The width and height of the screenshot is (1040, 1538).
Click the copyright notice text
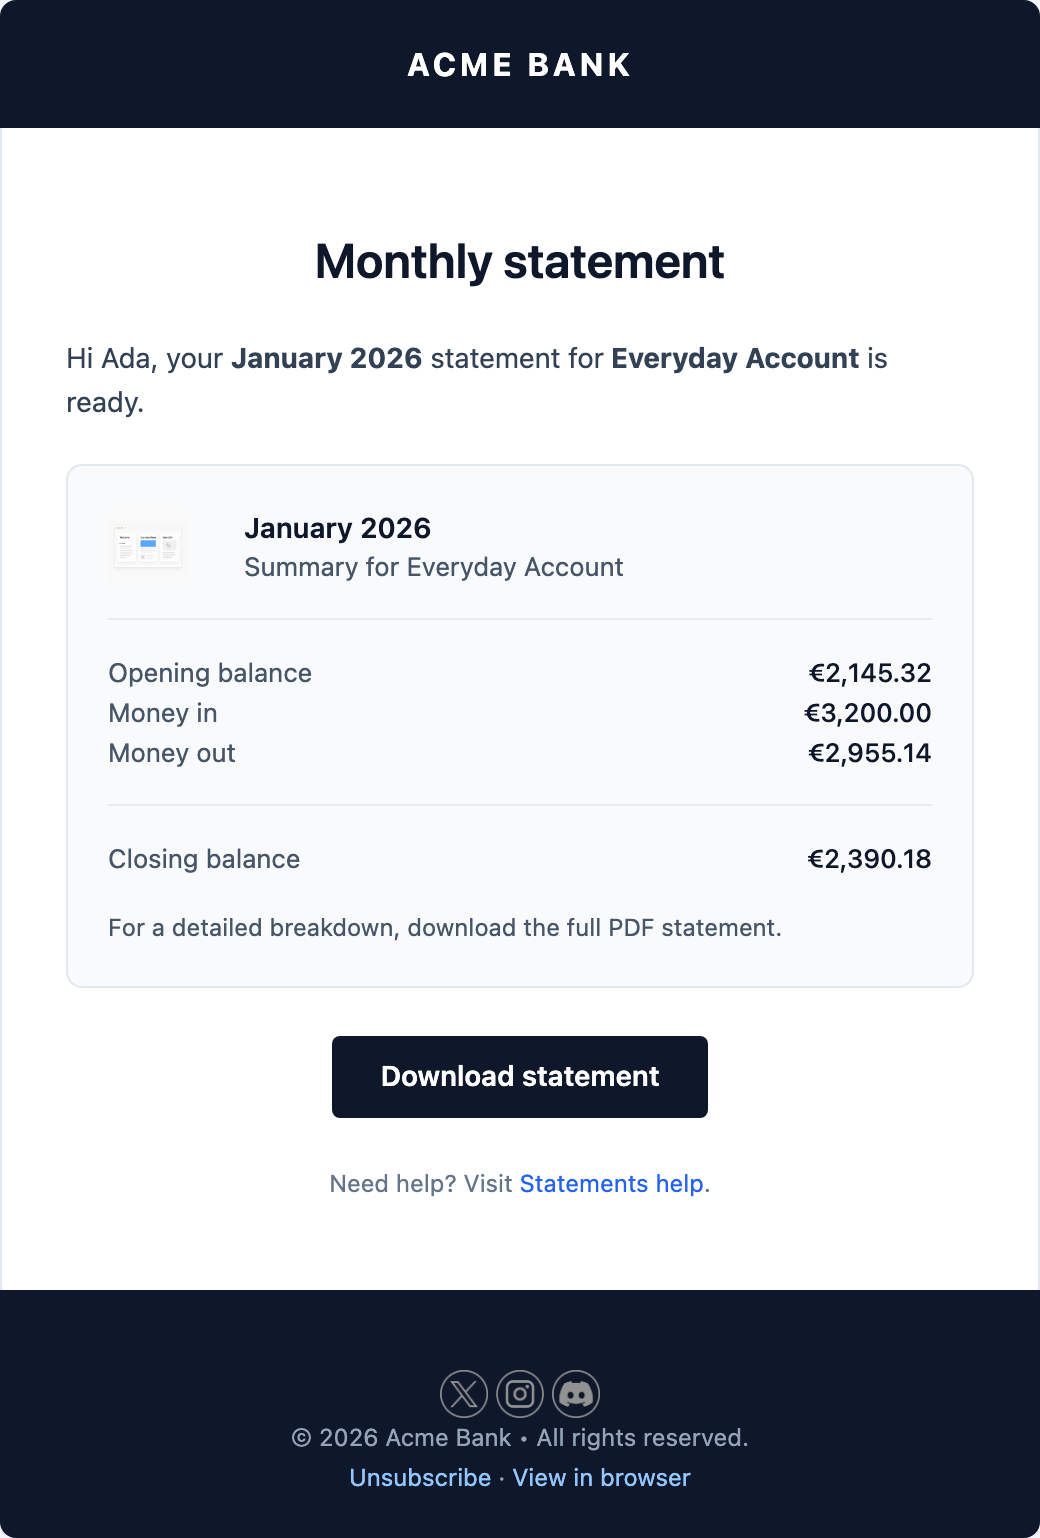tap(520, 1437)
